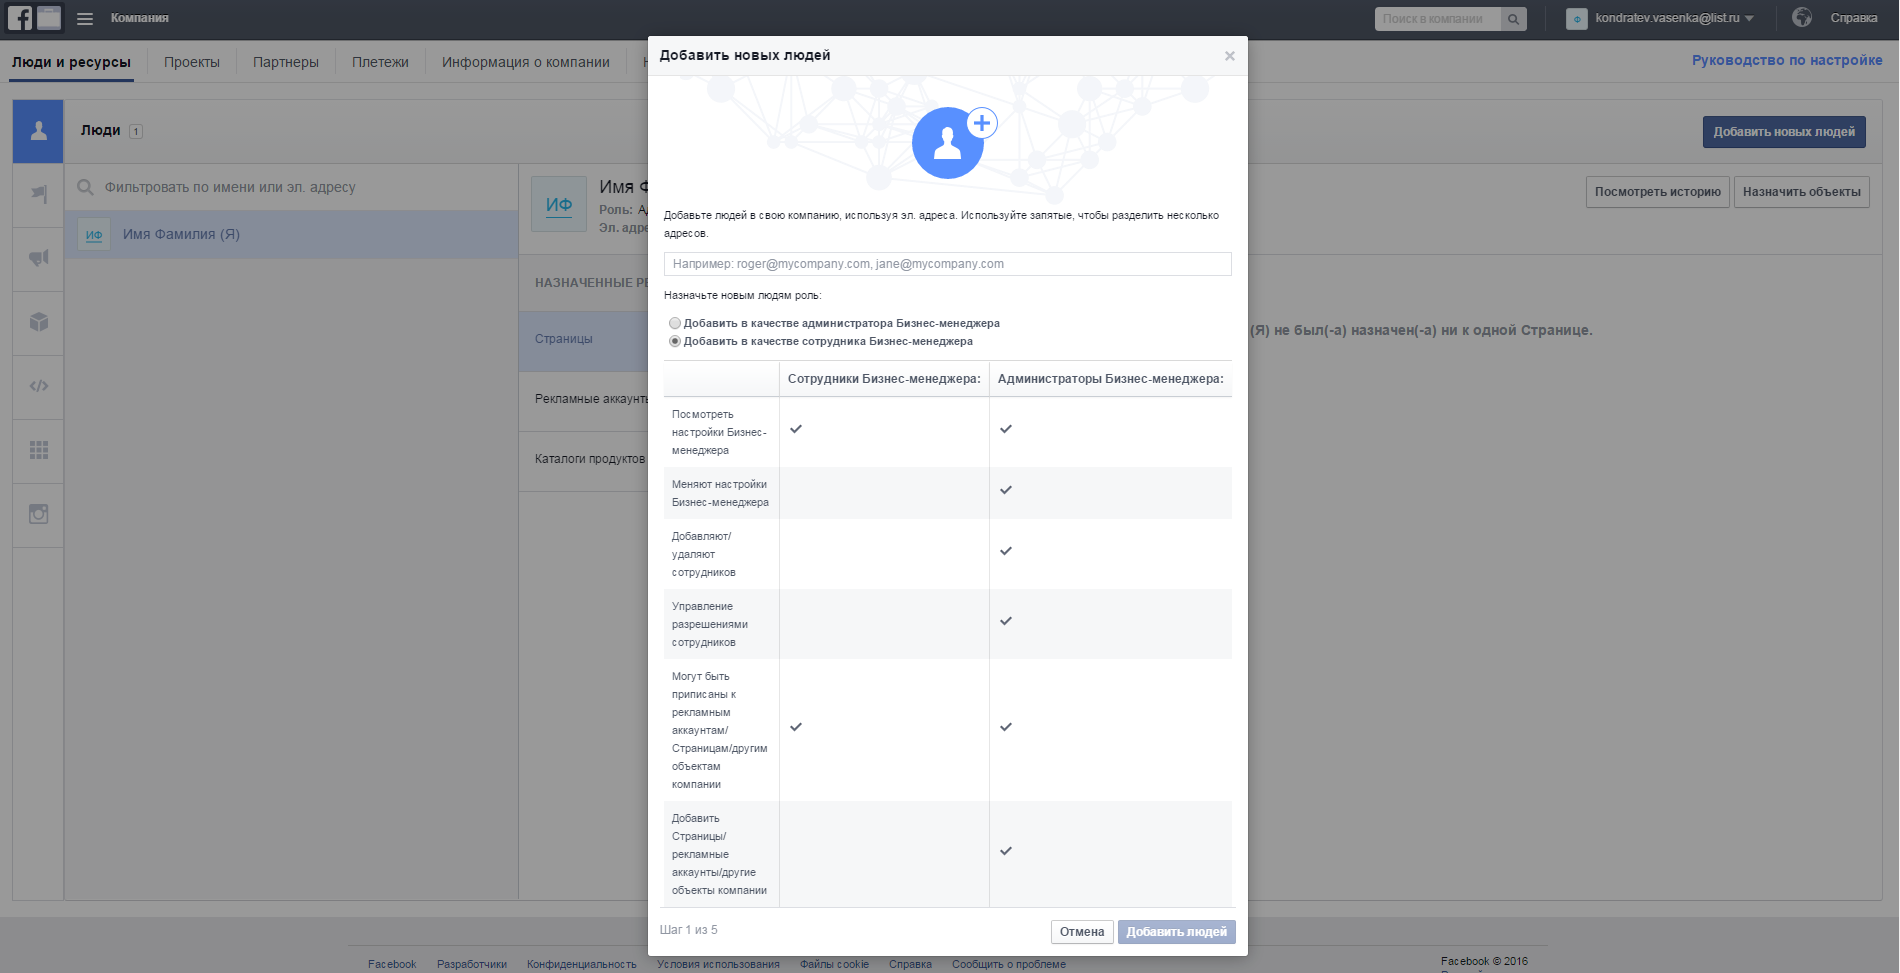Image resolution: width=1900 pixels, height=973 pixels.
Task: Click Посмотреть историю button
Action: click(1658, 192)
